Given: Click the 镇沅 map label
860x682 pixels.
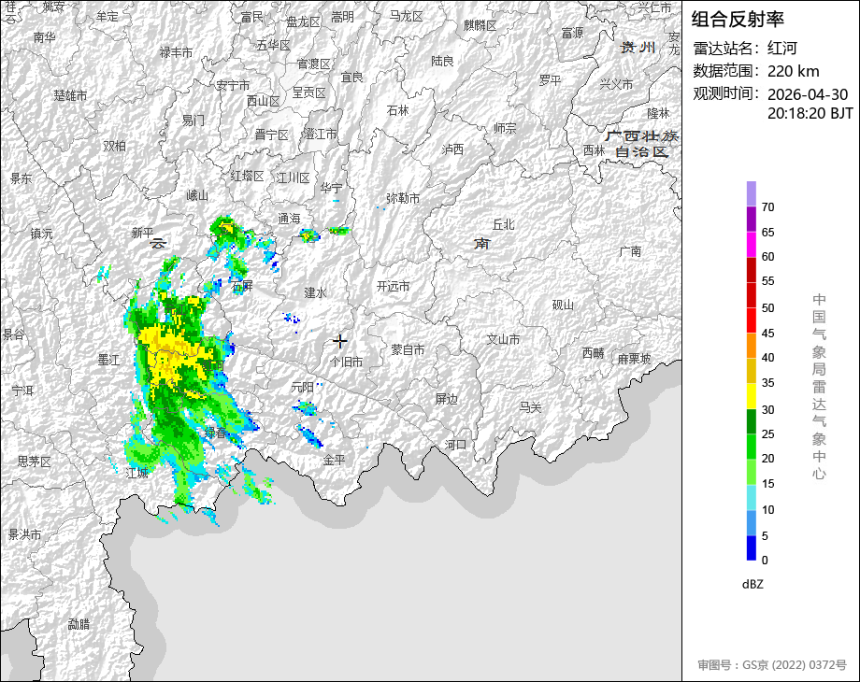Looking at the screenshot, I should [42, 233].
